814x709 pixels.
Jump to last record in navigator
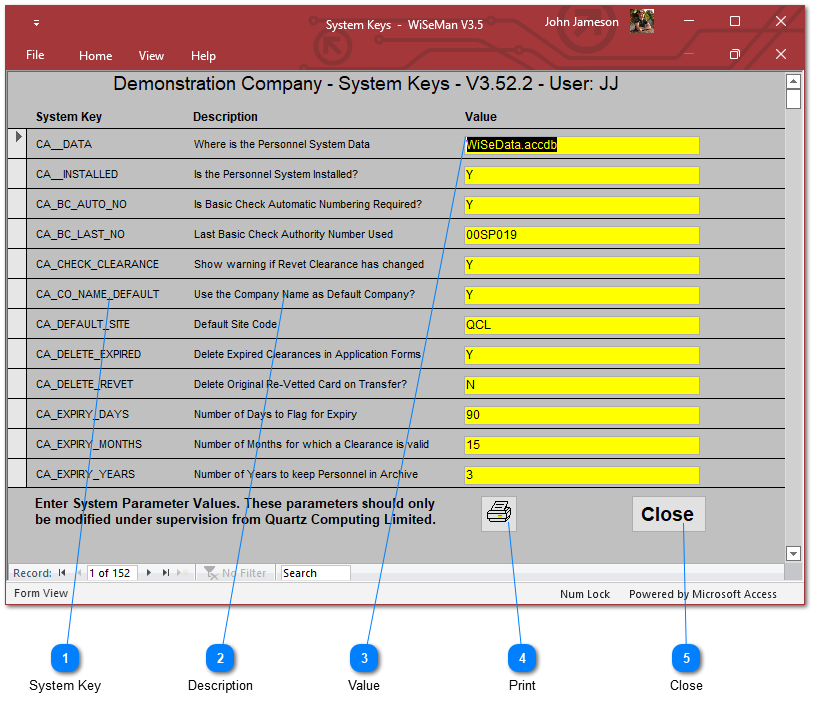point(166,573)
